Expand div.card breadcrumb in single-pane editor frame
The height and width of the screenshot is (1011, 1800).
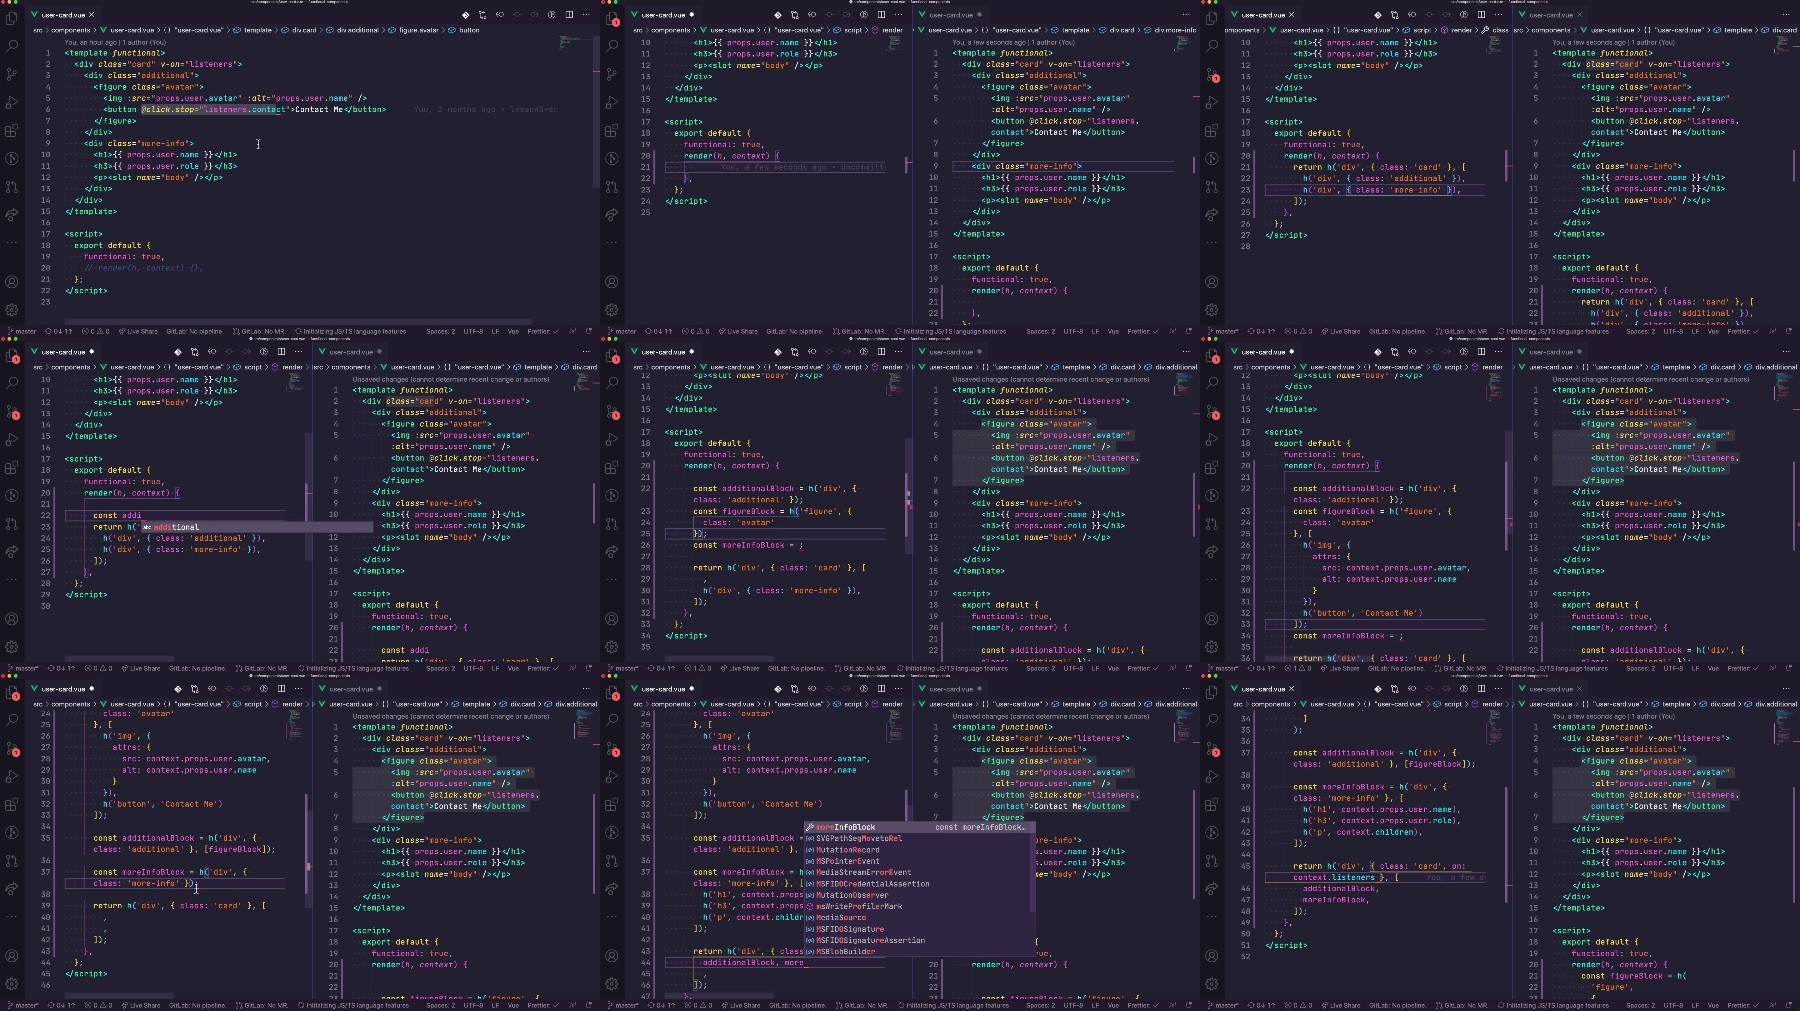pyautogui.click(x=304, y=30)
